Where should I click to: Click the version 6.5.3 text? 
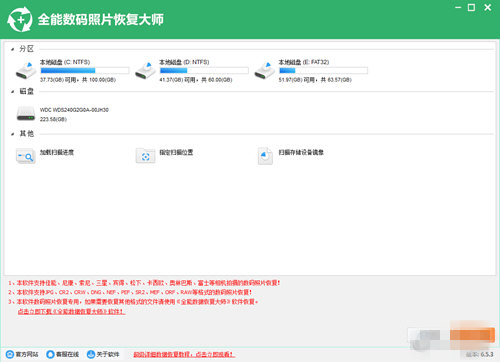(480, 354)
